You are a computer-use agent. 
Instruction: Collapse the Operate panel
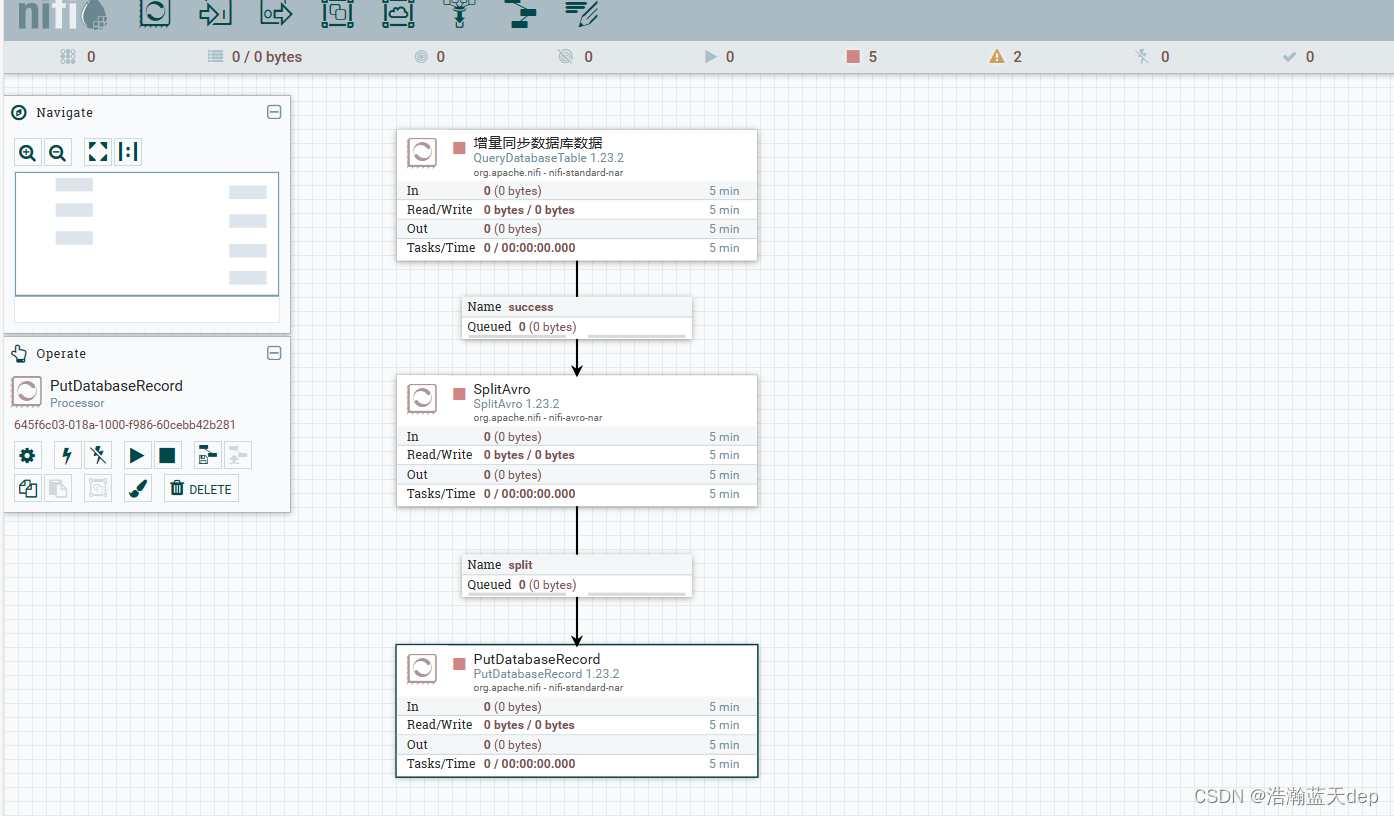[x=274, y=353]
